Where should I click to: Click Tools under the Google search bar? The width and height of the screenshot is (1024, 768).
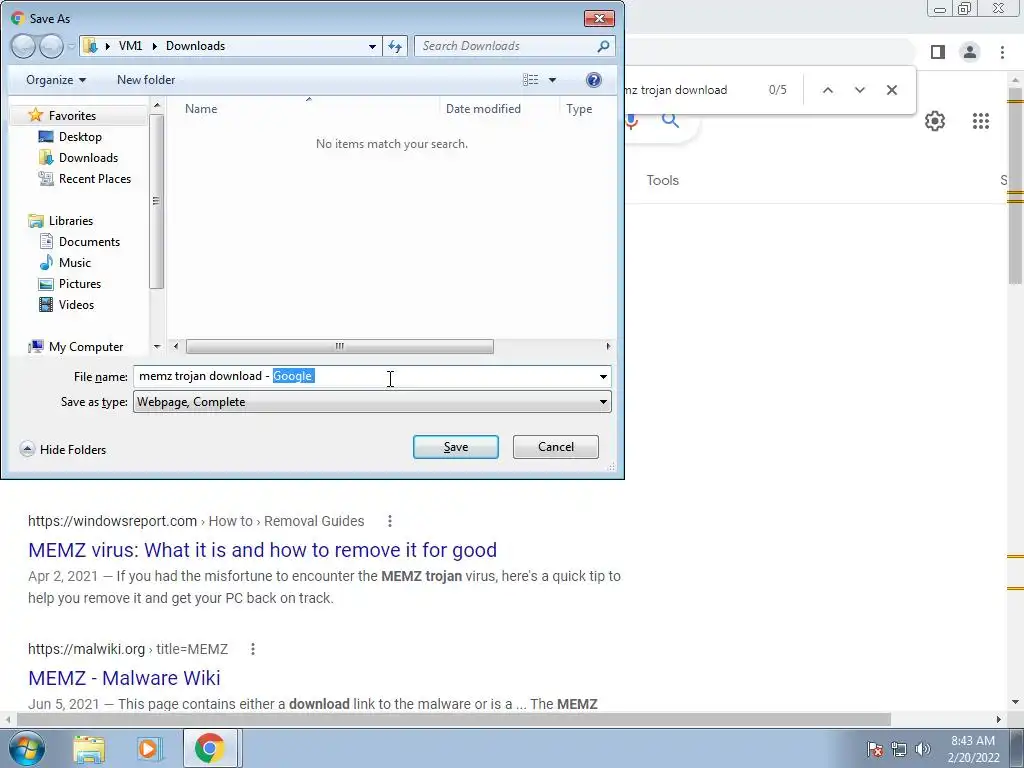662,180
